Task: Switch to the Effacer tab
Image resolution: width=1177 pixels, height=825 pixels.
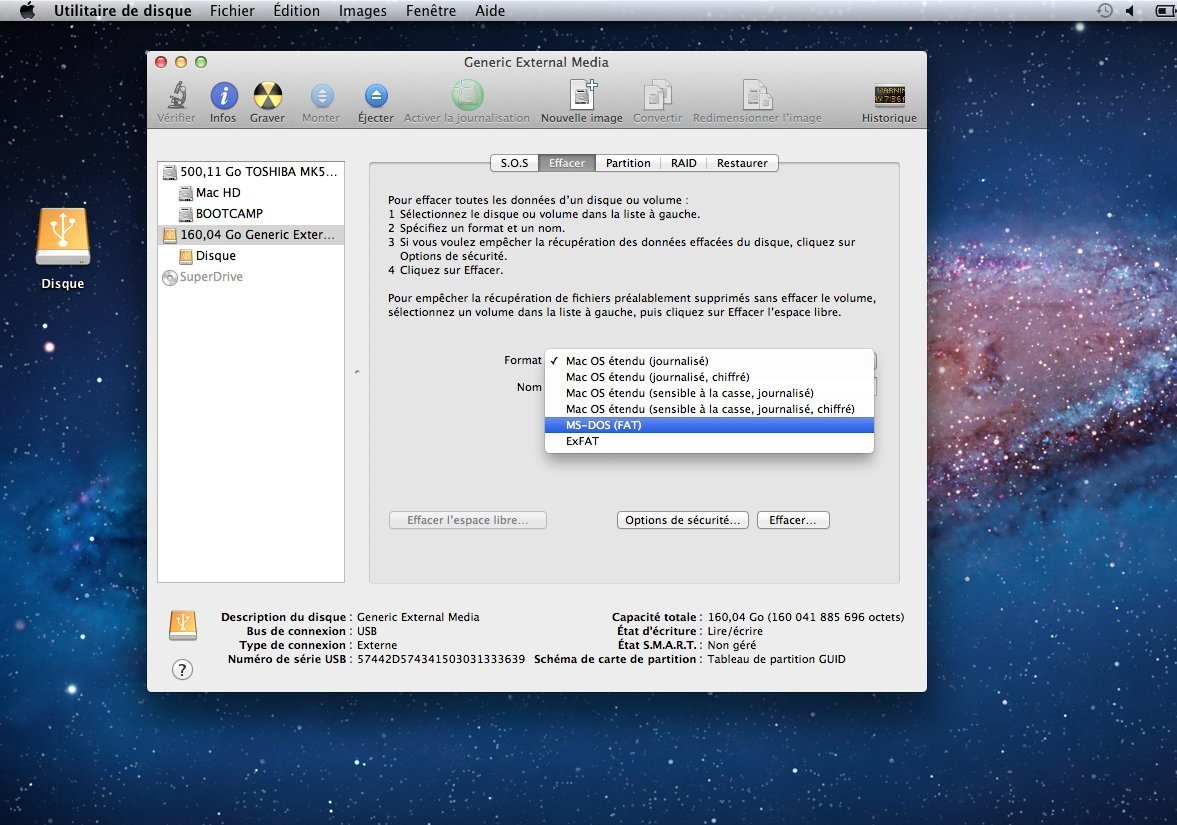Action: 567,163
